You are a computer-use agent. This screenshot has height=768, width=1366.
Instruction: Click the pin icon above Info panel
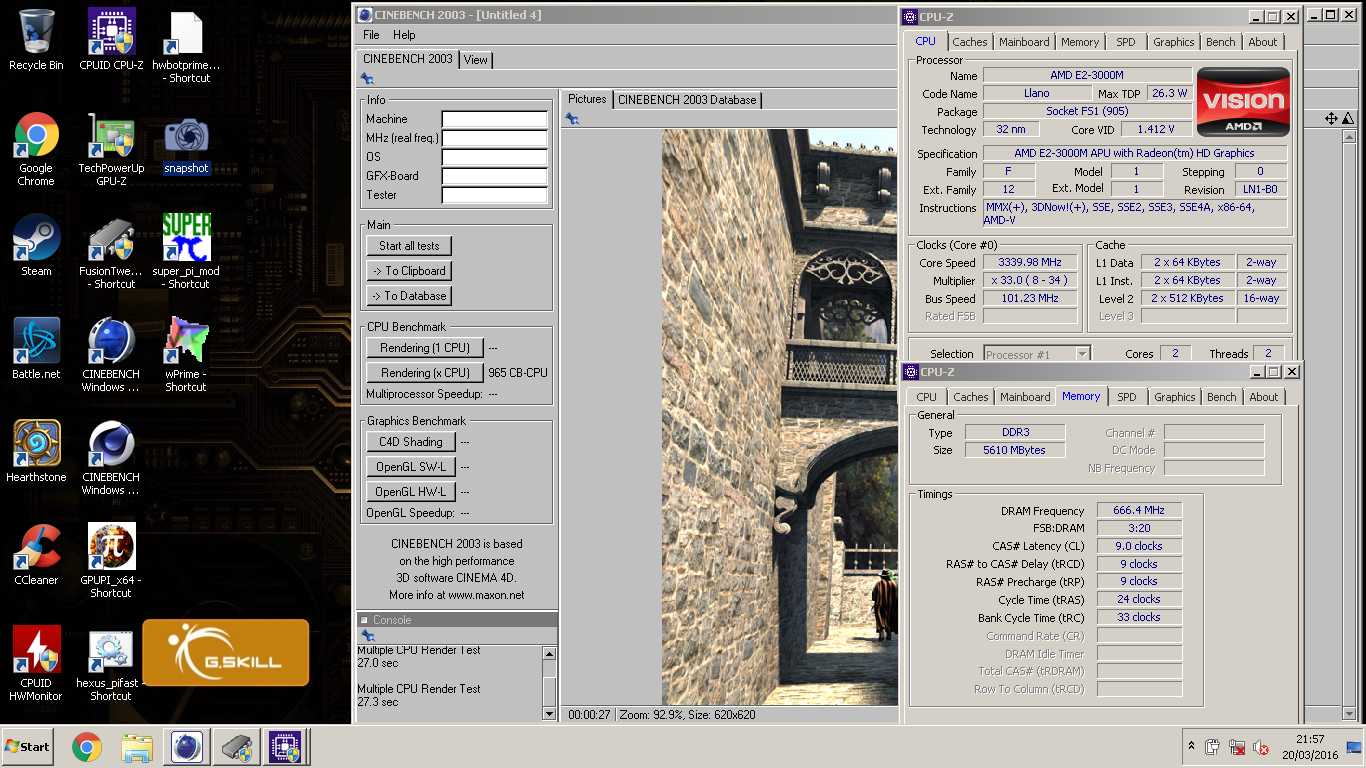368,79
